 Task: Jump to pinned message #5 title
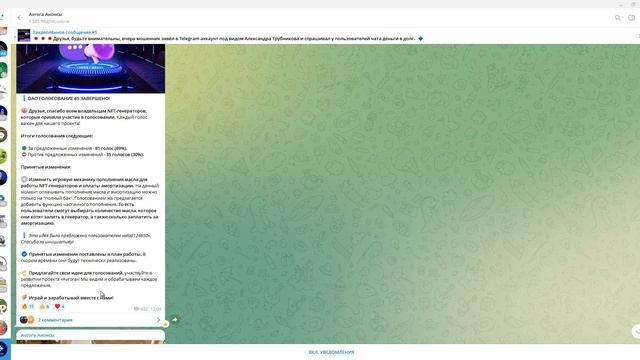point(64,32)
